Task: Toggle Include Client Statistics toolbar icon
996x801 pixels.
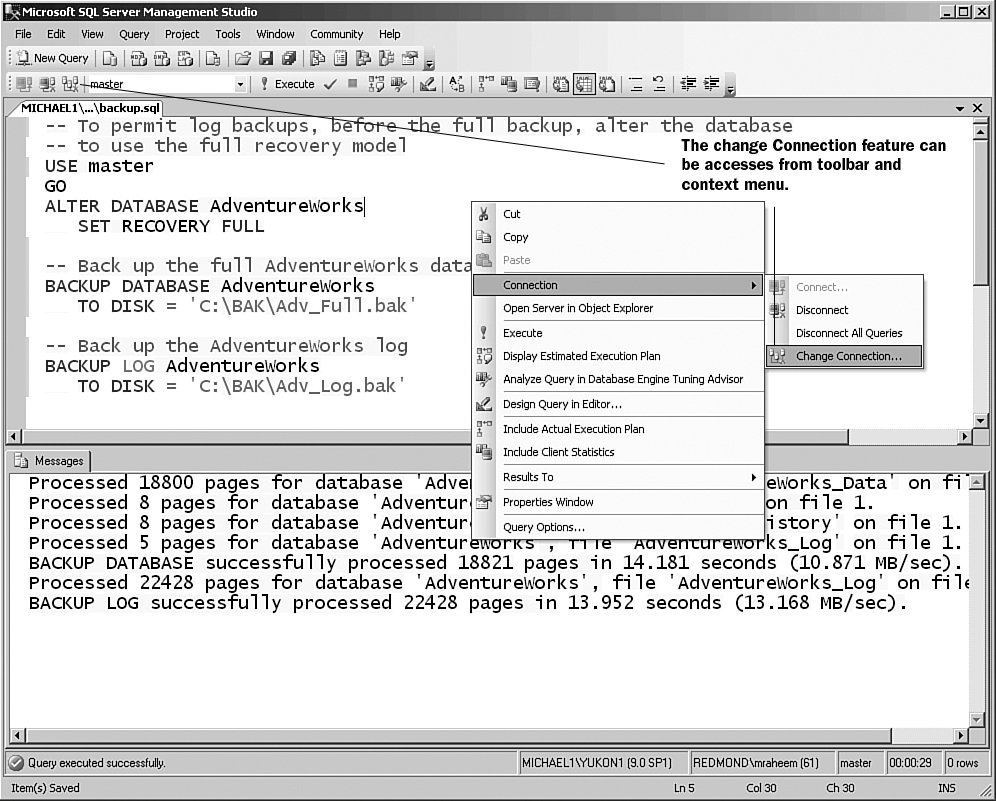Action: point(509,84)
